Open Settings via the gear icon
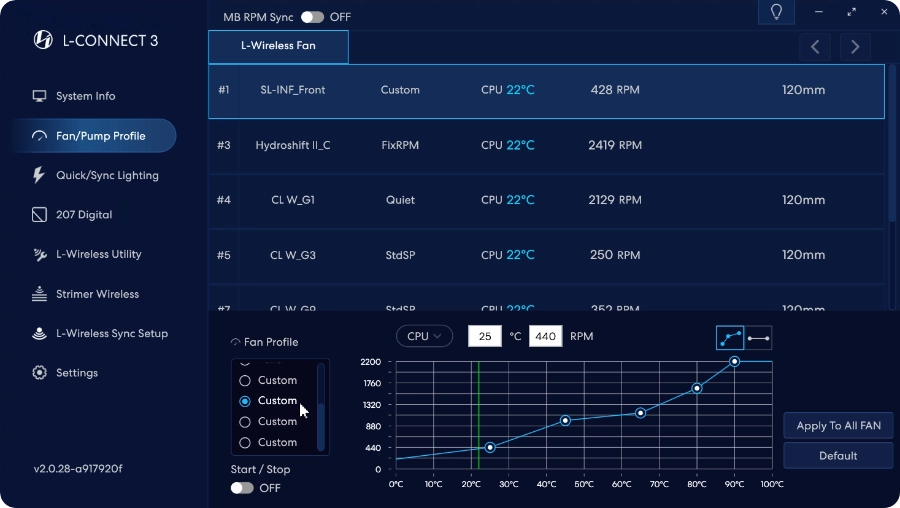The image size is (900, 508). pyautogui.click(x=39, y=373)
